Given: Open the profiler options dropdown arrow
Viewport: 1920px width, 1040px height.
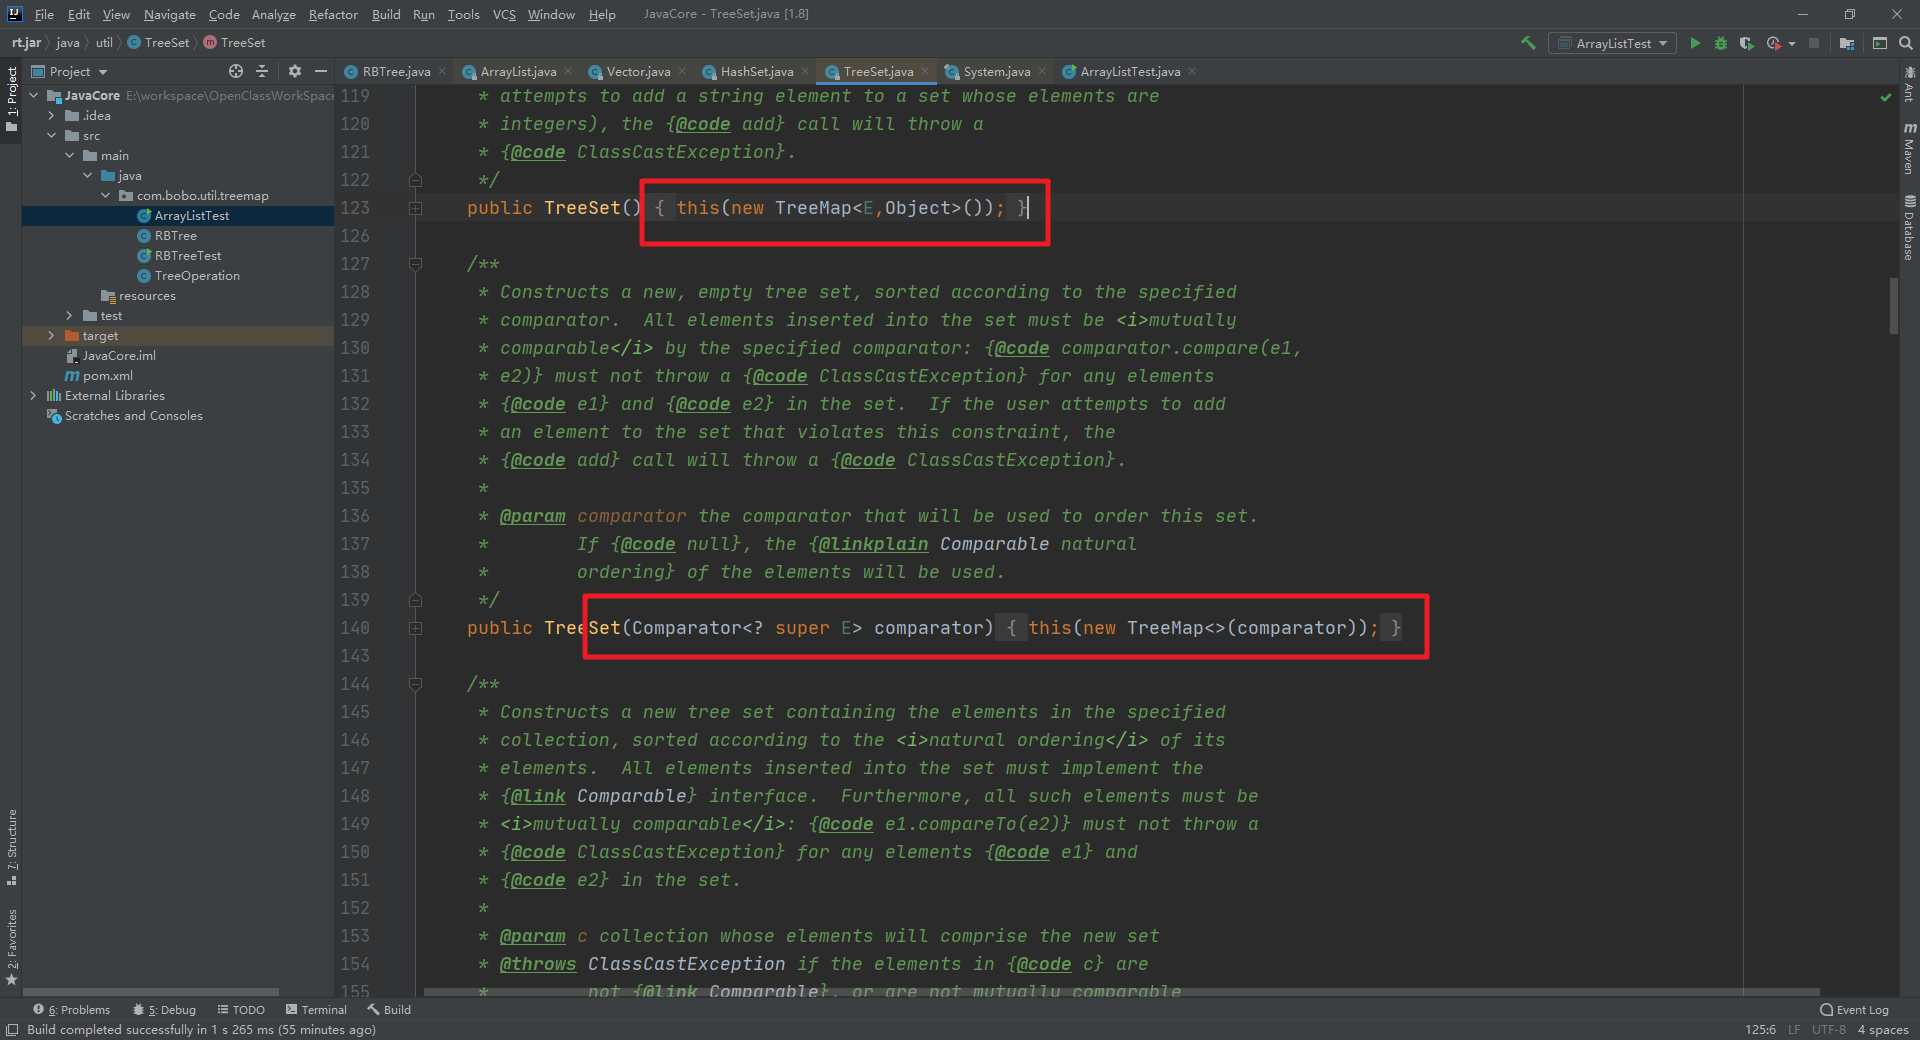Looking at the screenshot, I should click(x=1792, y=44).
